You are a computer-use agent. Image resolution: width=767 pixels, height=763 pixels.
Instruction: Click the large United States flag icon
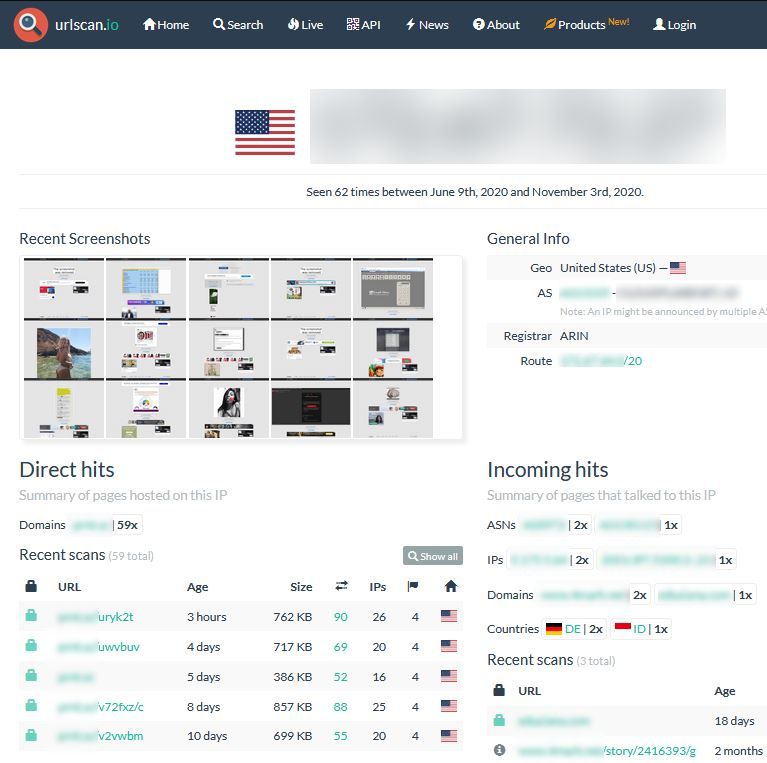pos(265,133)
